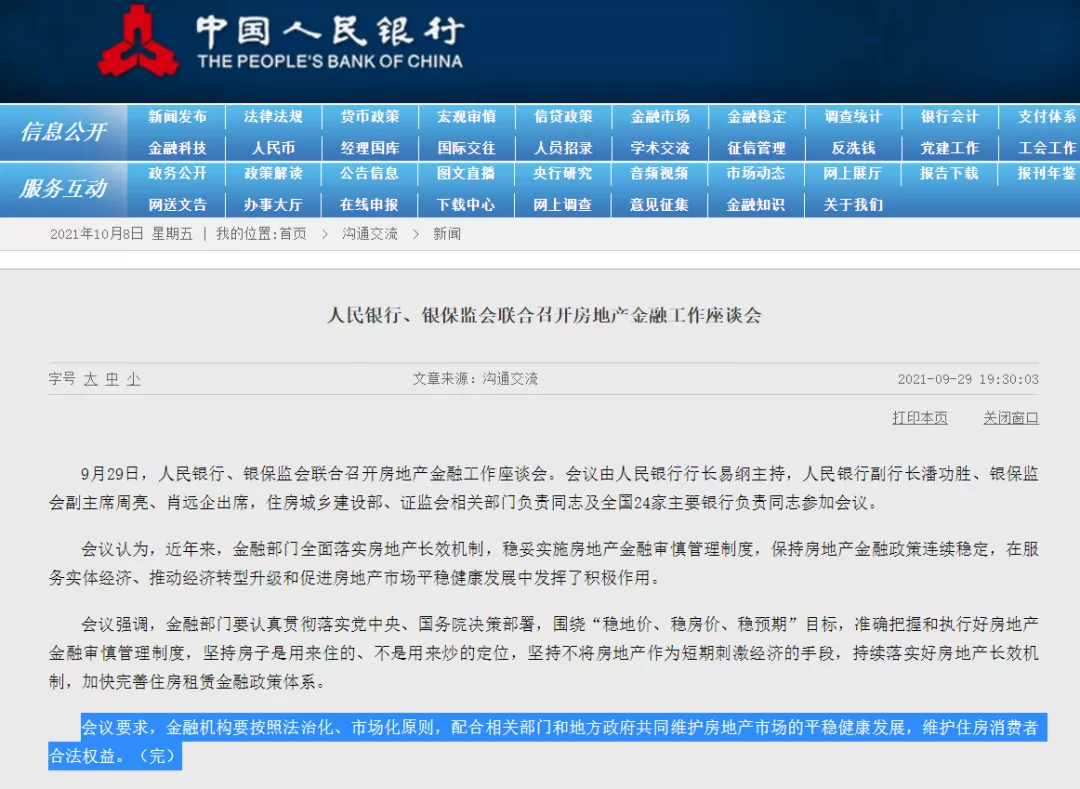Open 征信管理 menu item

(756, 148)
